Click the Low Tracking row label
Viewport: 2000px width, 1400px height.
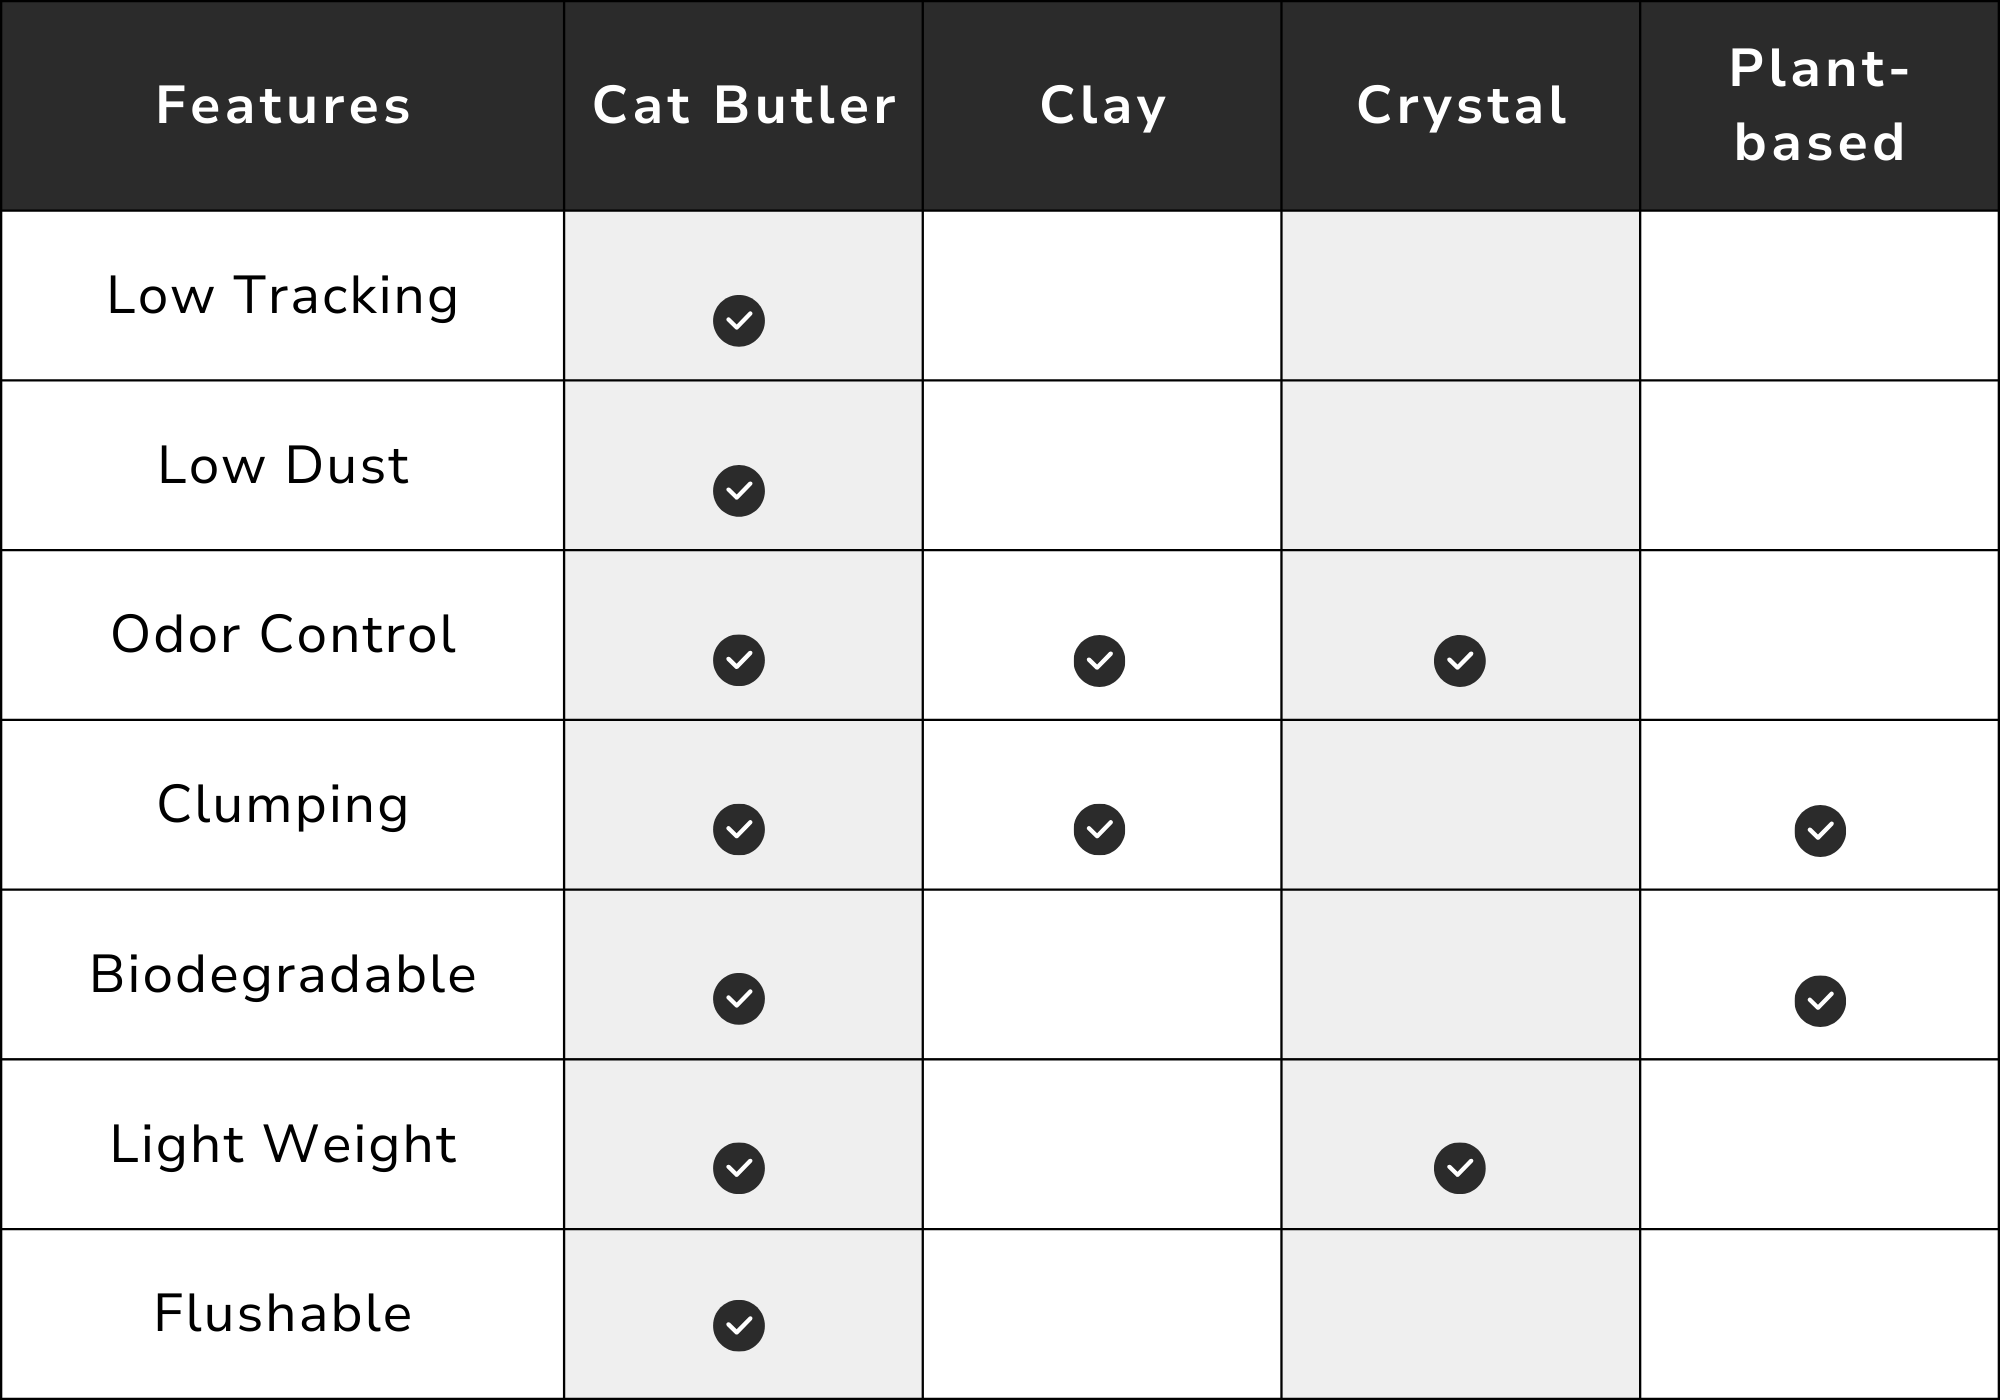coord(283,296)
